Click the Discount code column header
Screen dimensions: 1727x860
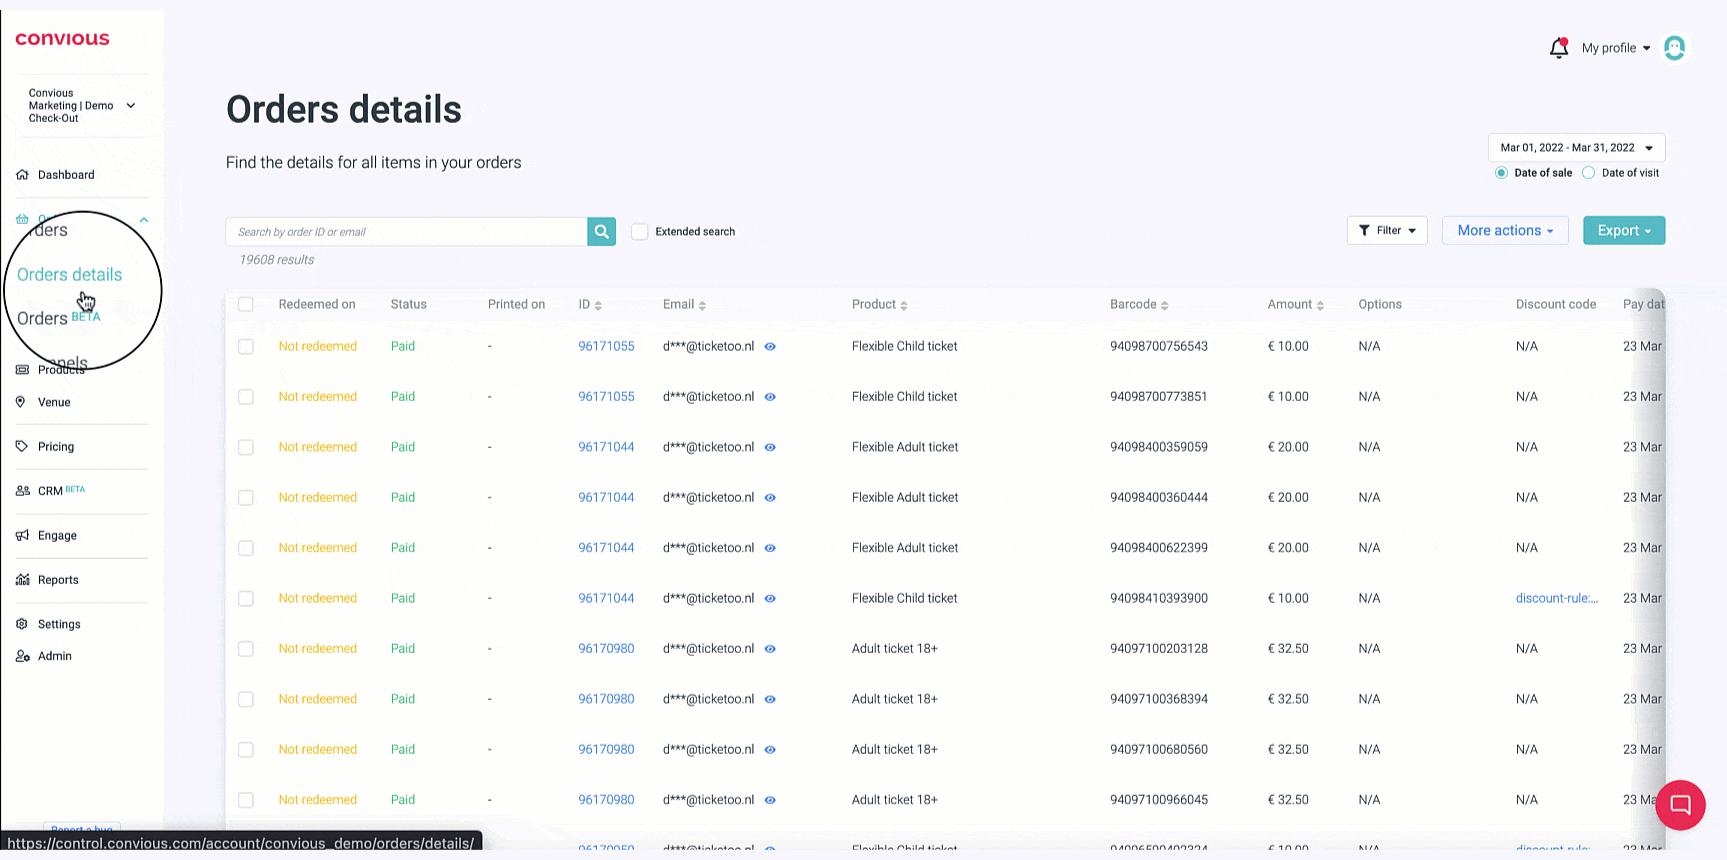pyautogui.click(x=1556, y=305)
